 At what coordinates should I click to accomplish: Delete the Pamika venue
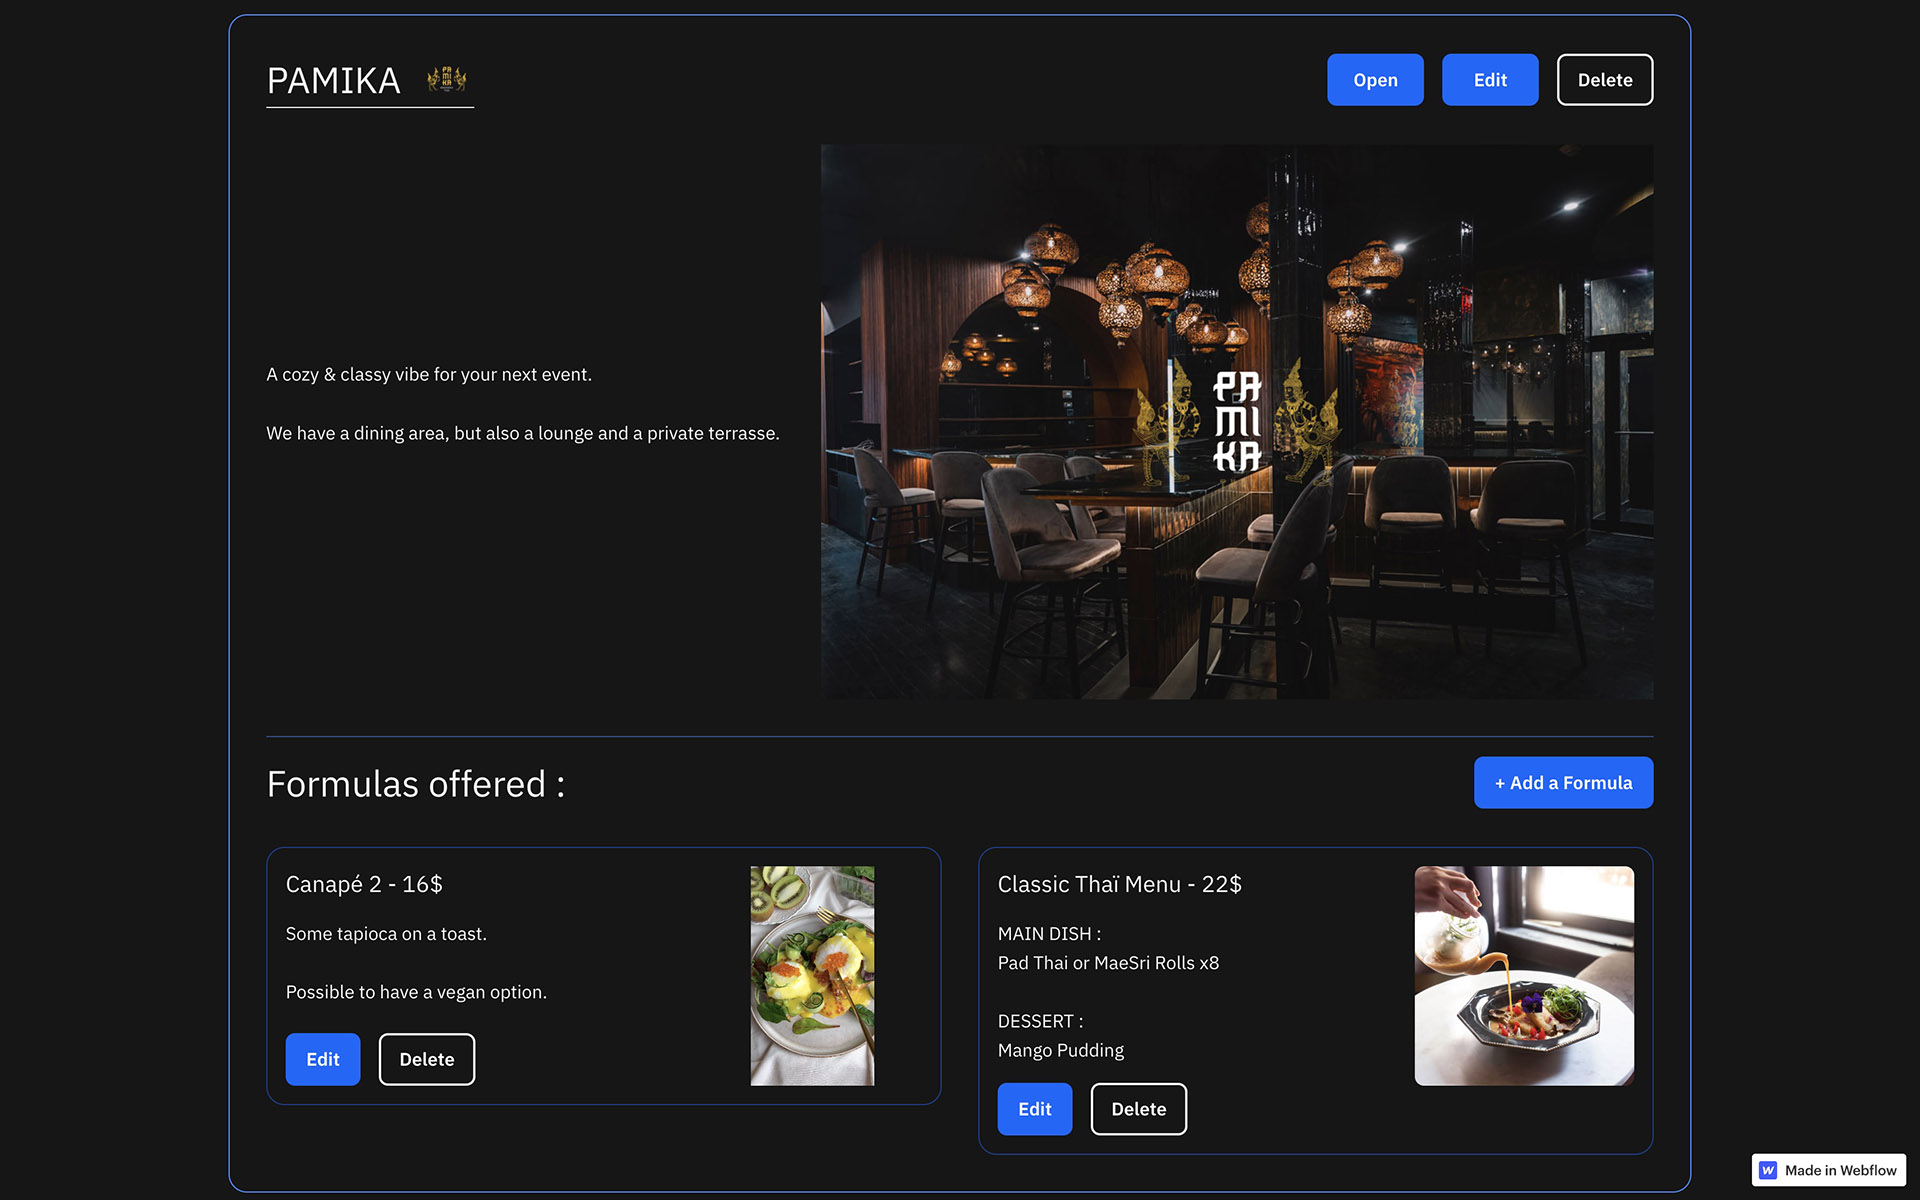tap(1604, 80)
